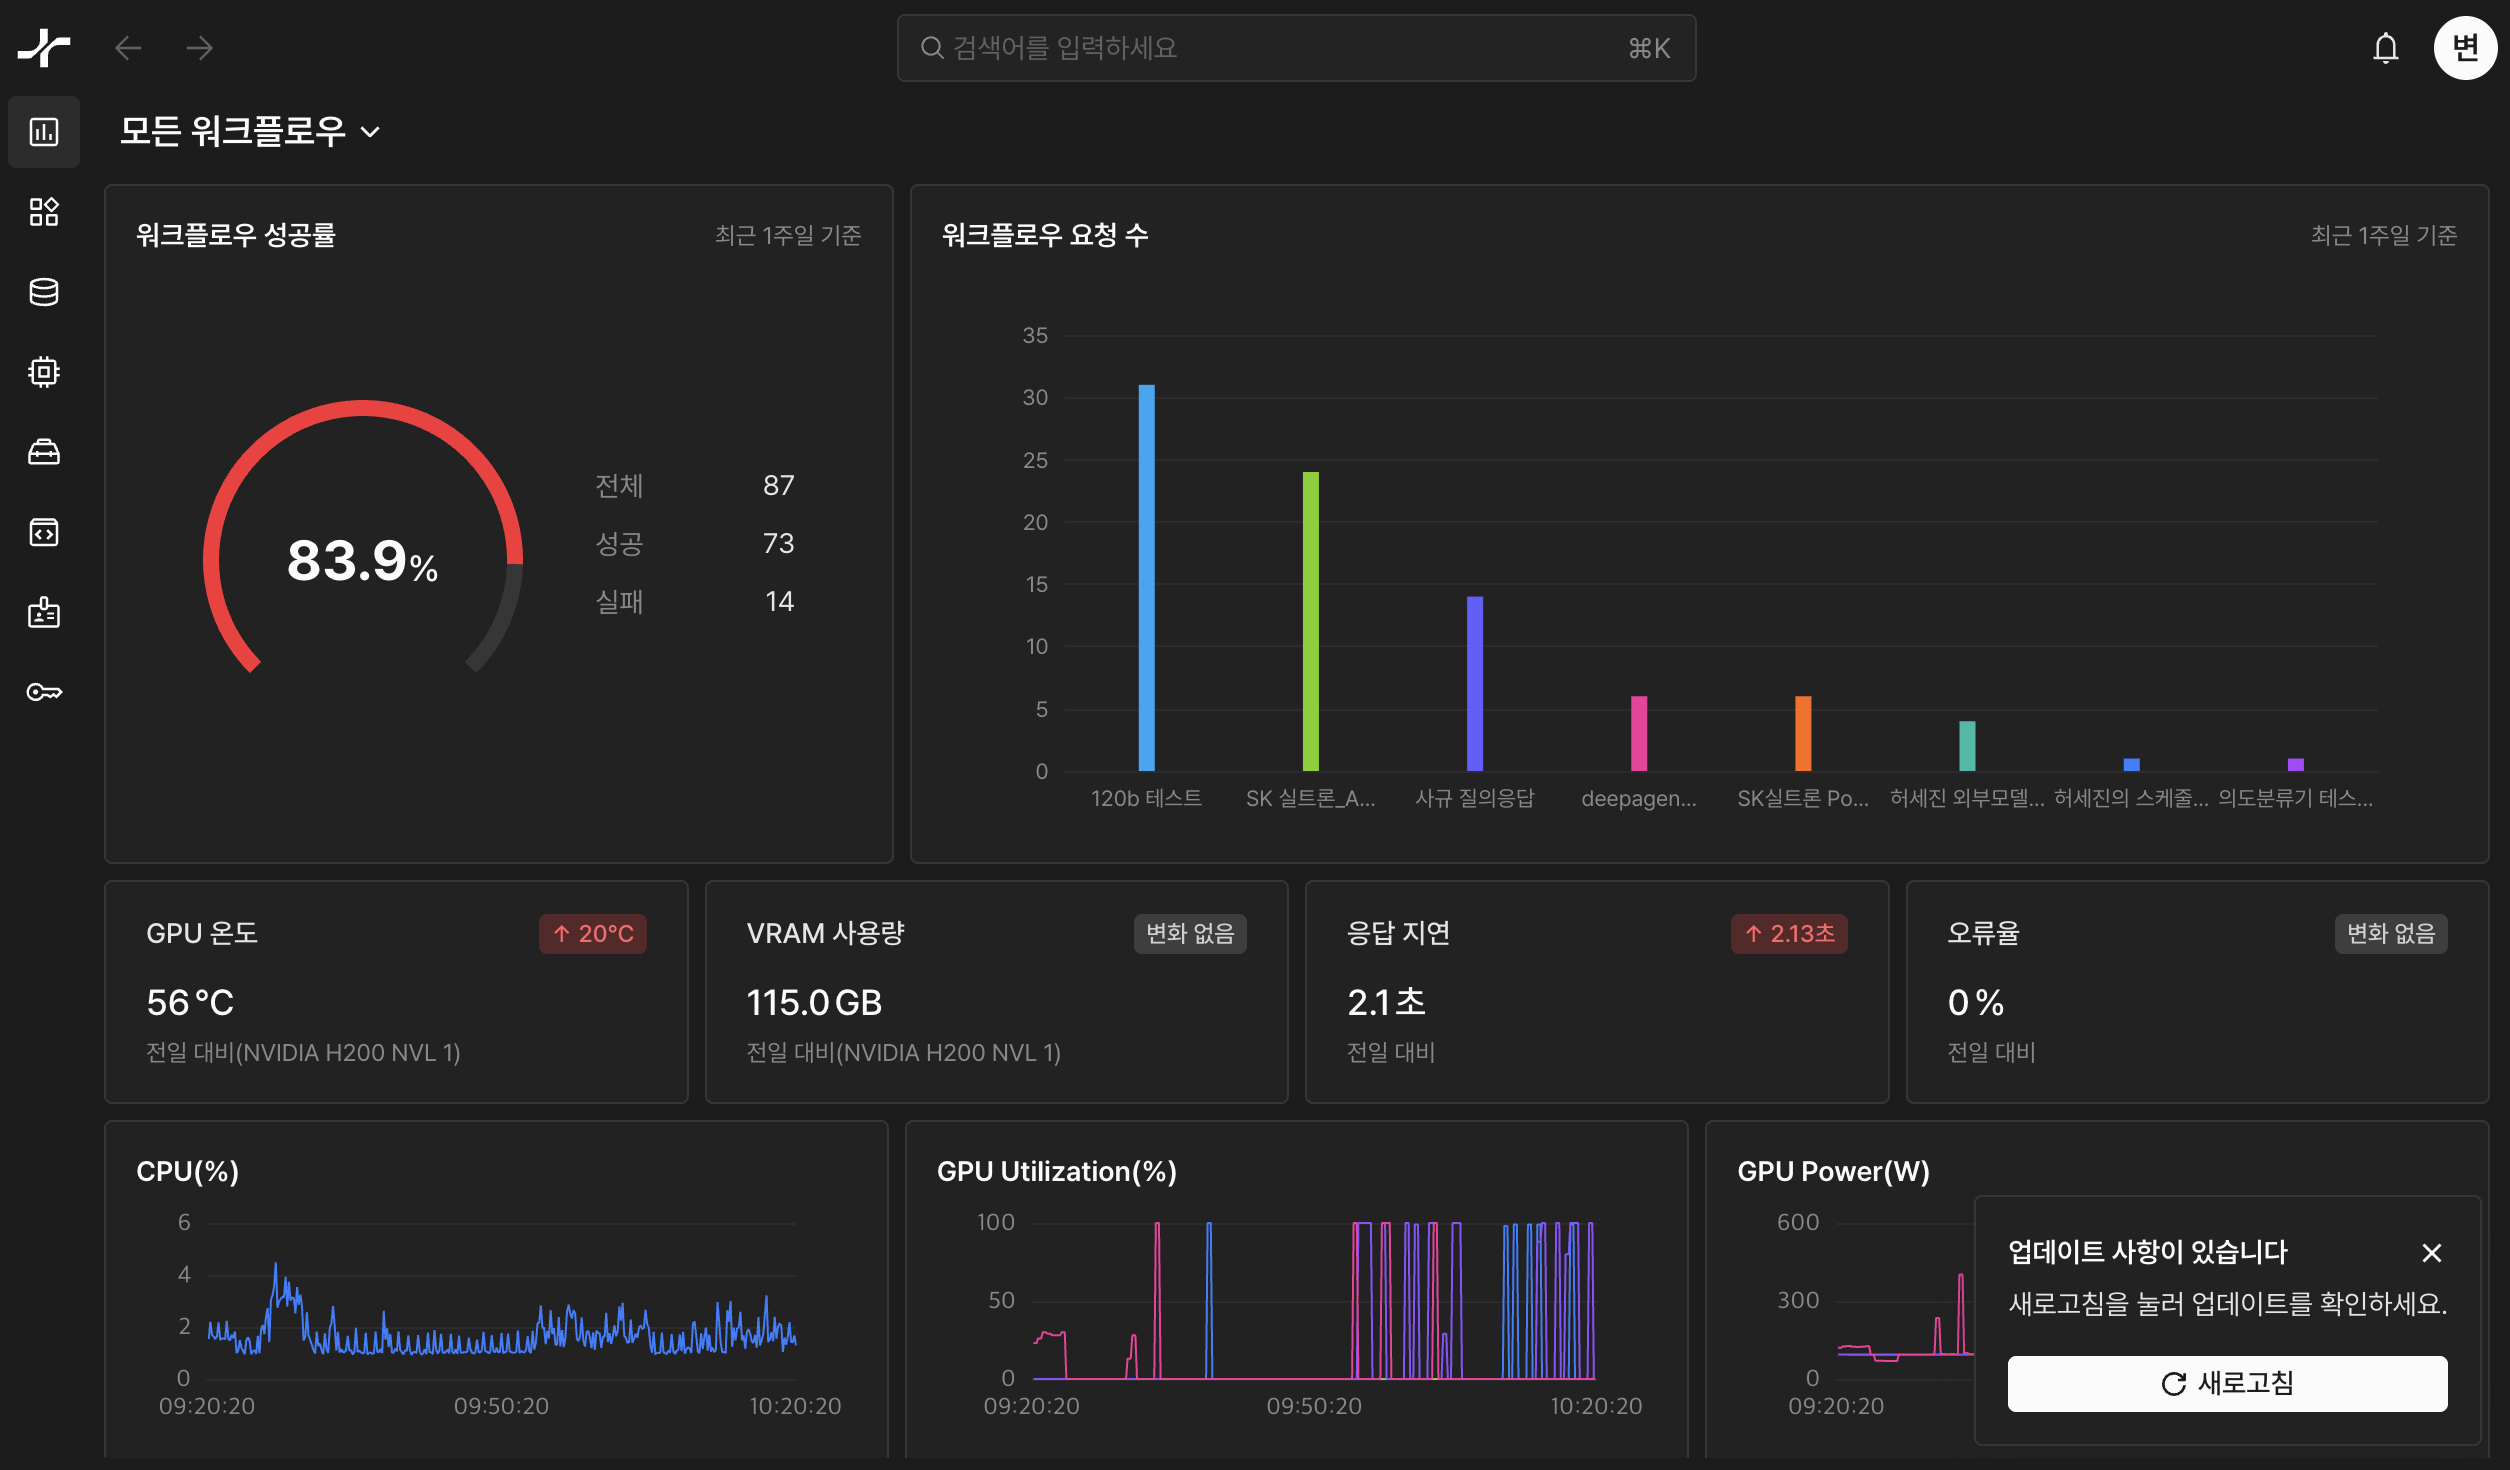Open the ID badge sidebar icon
This screenshot has width=2510, height=1470.
click(44, 612)
